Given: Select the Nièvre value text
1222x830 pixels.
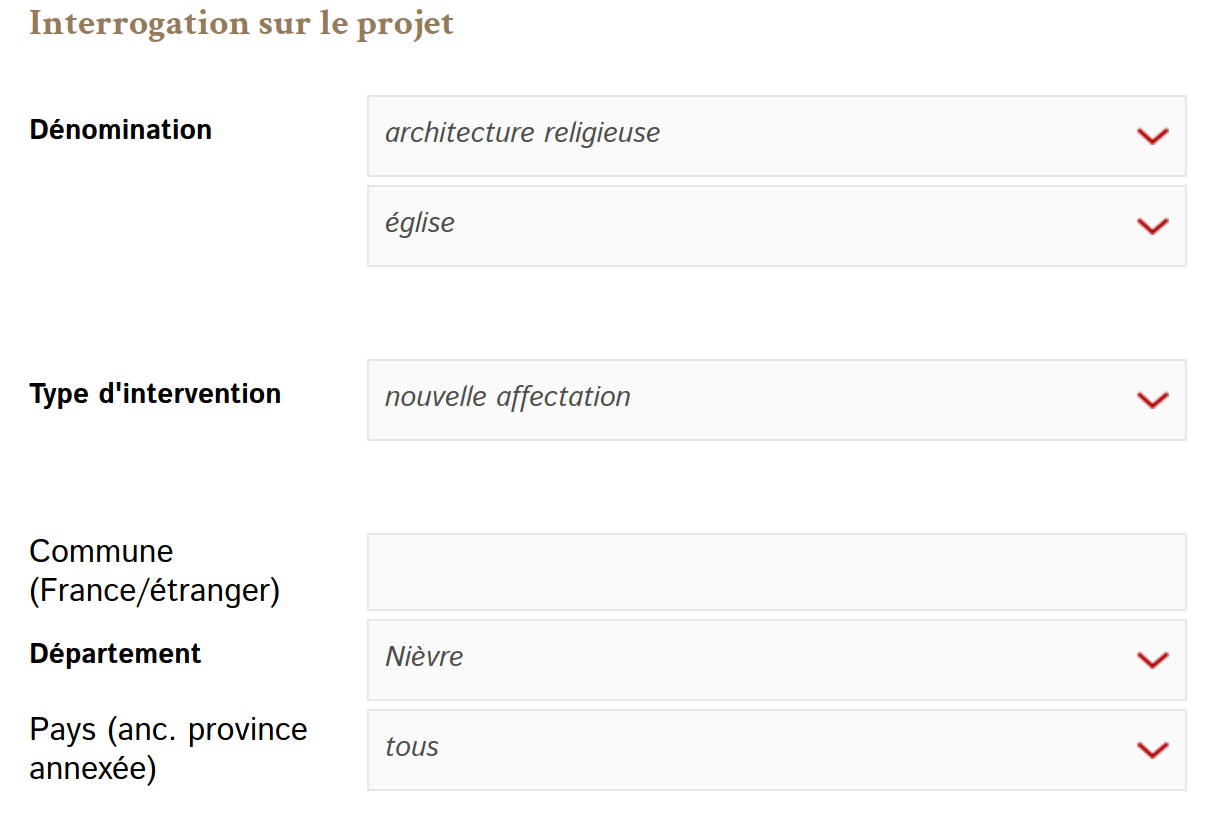Looking at the screenshot, I should pyautogui.click(x=424, y=657).
